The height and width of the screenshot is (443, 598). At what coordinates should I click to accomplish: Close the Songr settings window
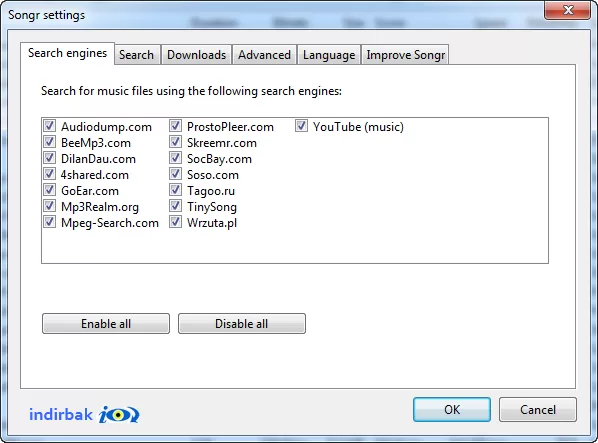[x=567, y=10]
